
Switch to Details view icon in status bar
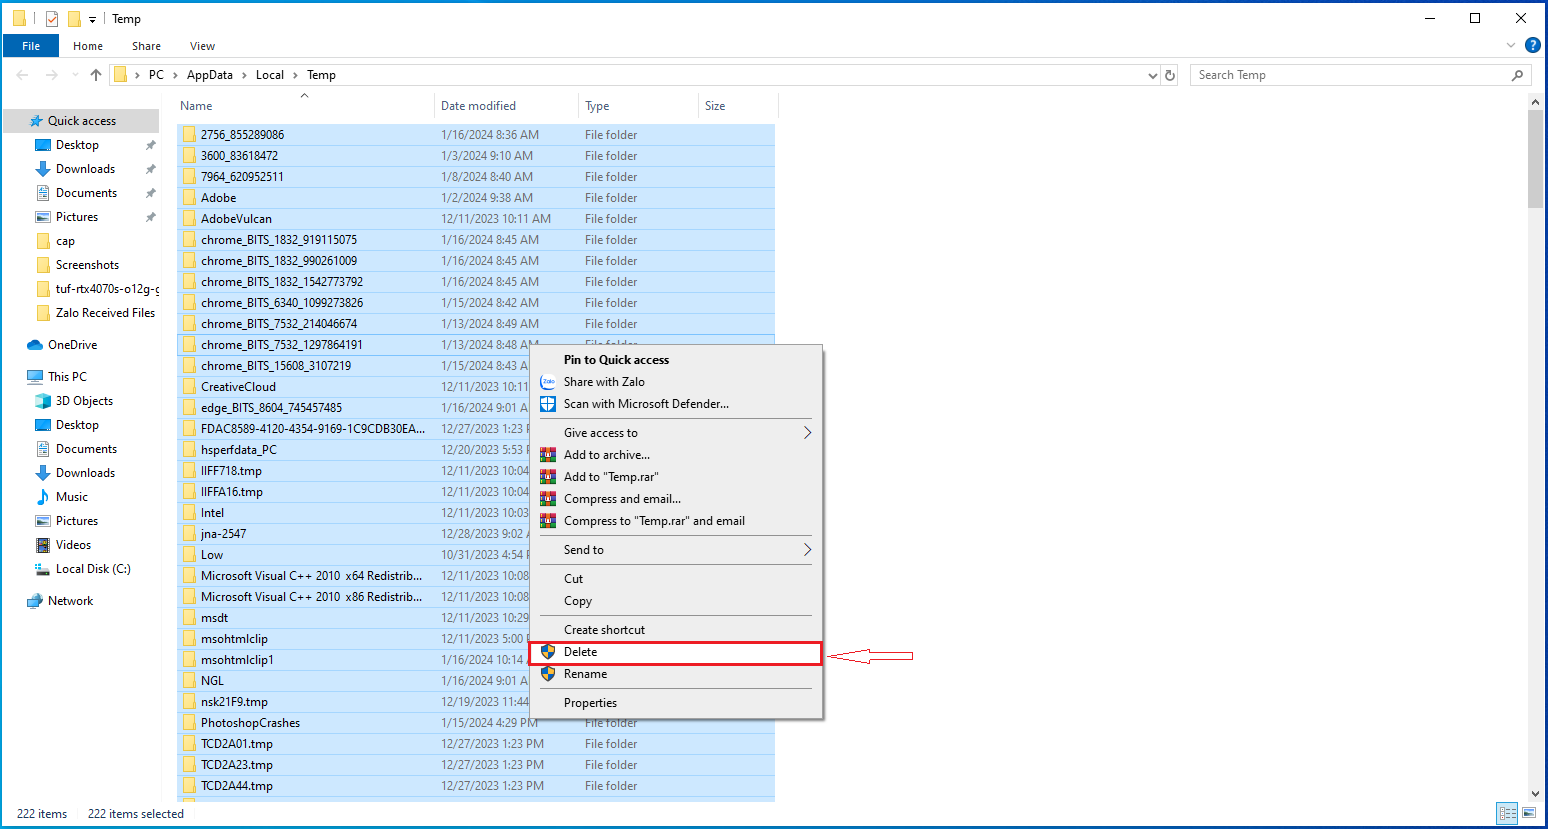click(x=1507, y=814)
